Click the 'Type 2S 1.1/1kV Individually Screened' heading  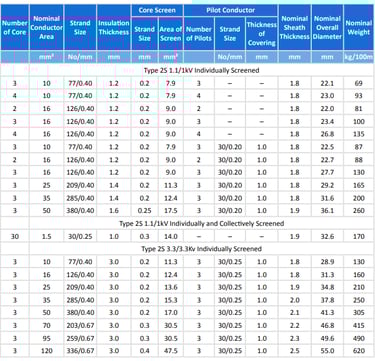point(201,70)
